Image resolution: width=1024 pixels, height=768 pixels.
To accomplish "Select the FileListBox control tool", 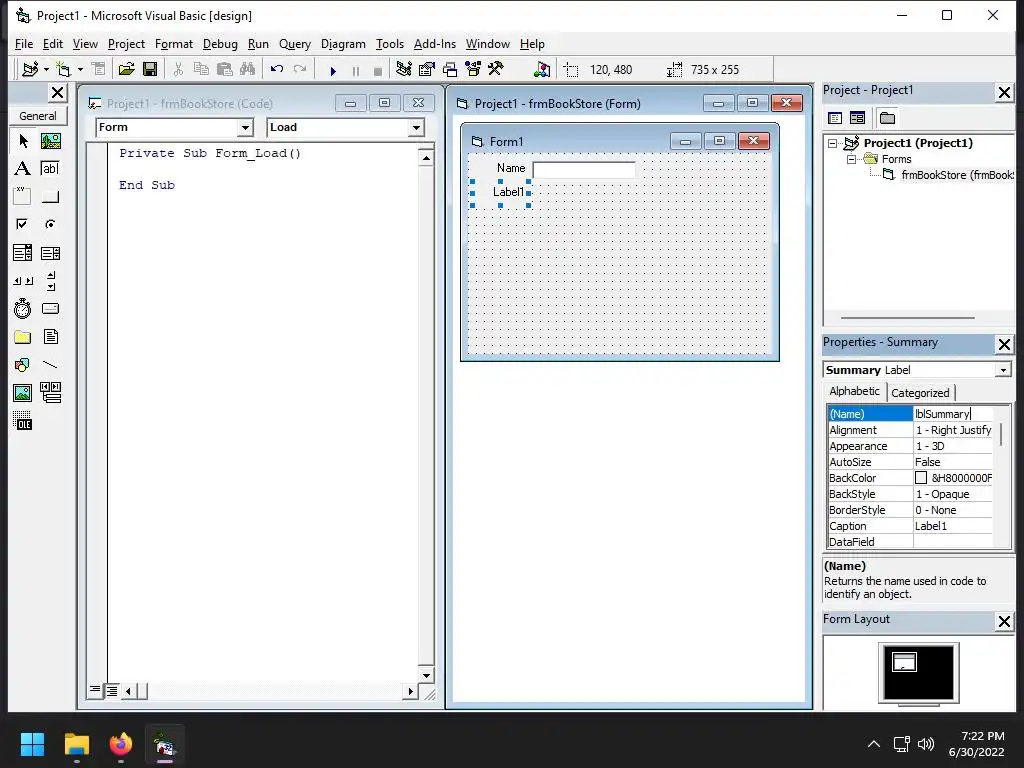I will click(50, 337).
